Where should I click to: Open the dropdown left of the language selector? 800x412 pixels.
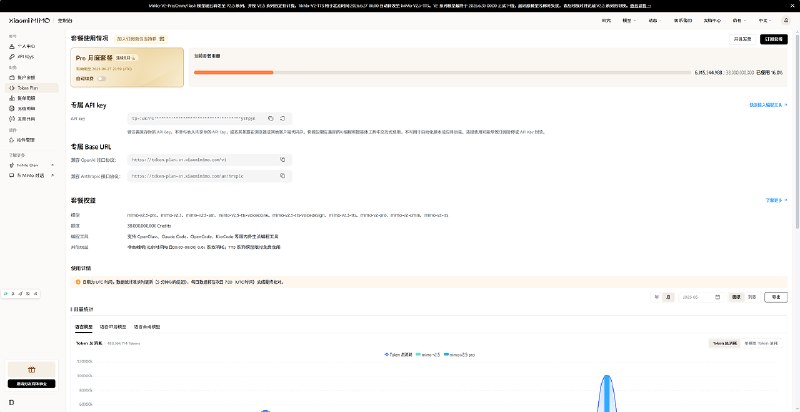[x=739, y=20]
